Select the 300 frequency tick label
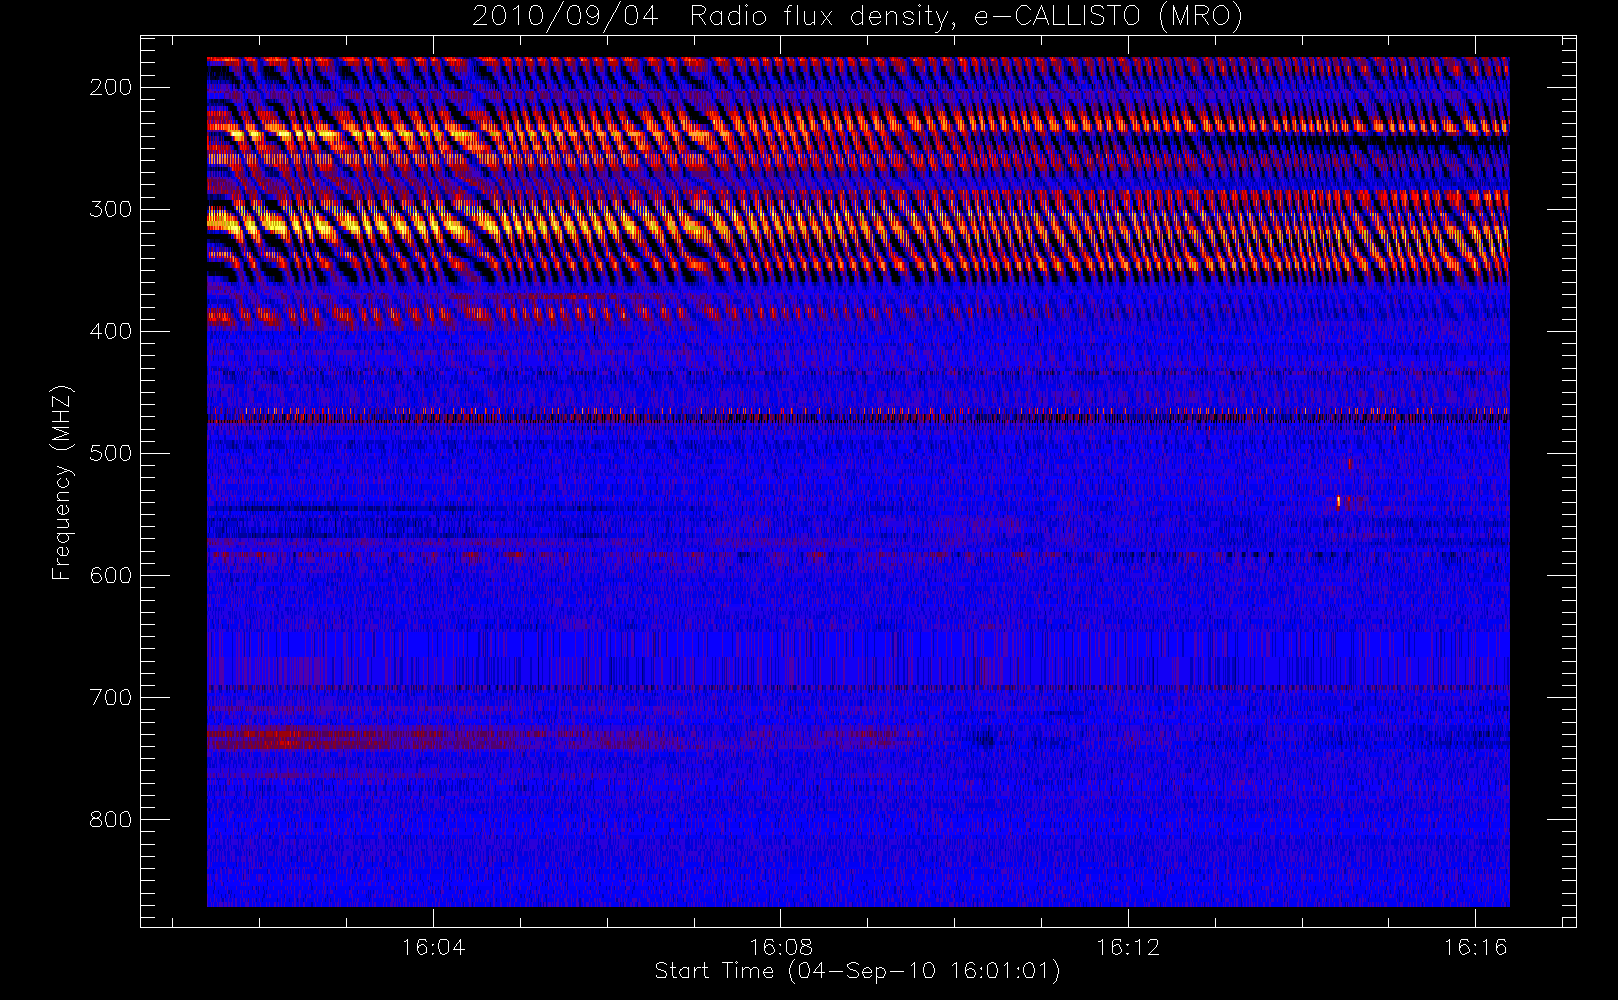The width and height of the screenshot is (1618, 1000). [111, 209]
